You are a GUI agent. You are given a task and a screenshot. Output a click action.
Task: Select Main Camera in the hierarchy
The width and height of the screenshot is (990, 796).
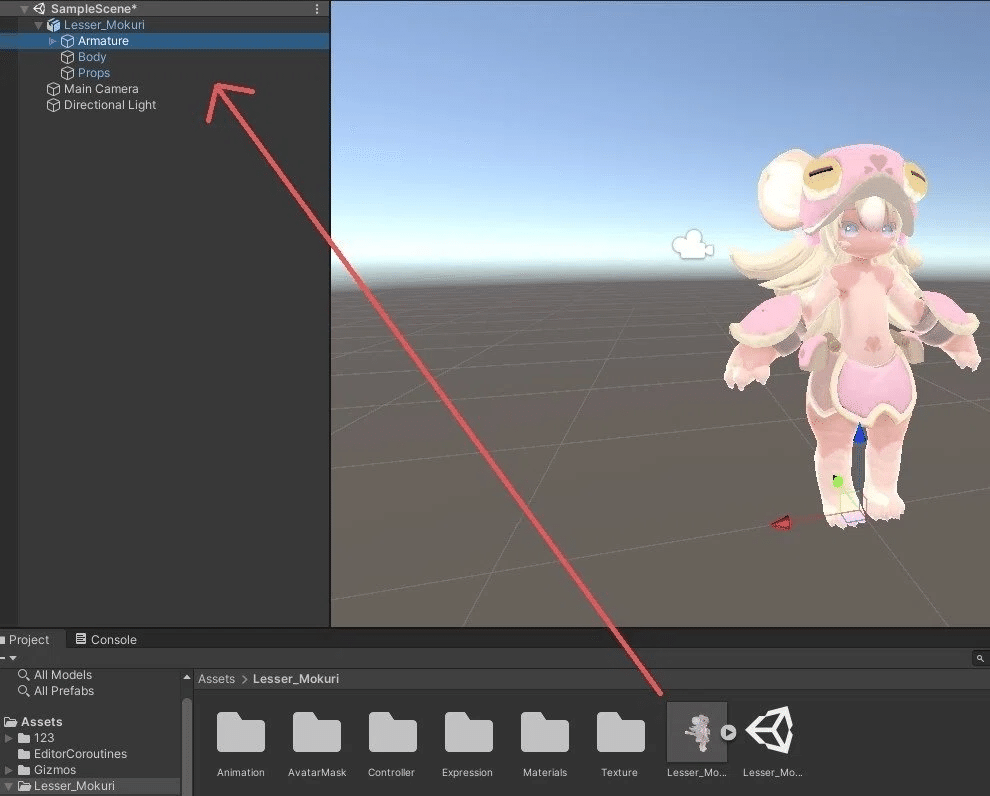(164, 89)
